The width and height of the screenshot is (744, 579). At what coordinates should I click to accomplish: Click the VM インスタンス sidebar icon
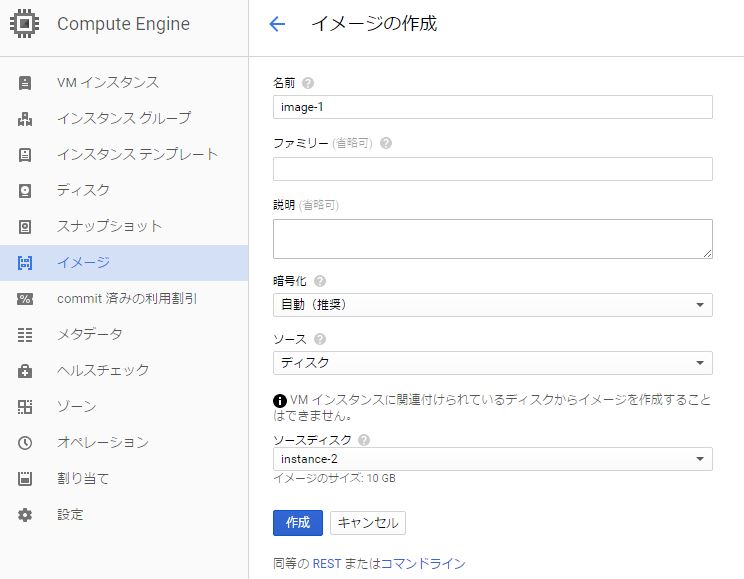pyautogui.click(x=25, y=83)
